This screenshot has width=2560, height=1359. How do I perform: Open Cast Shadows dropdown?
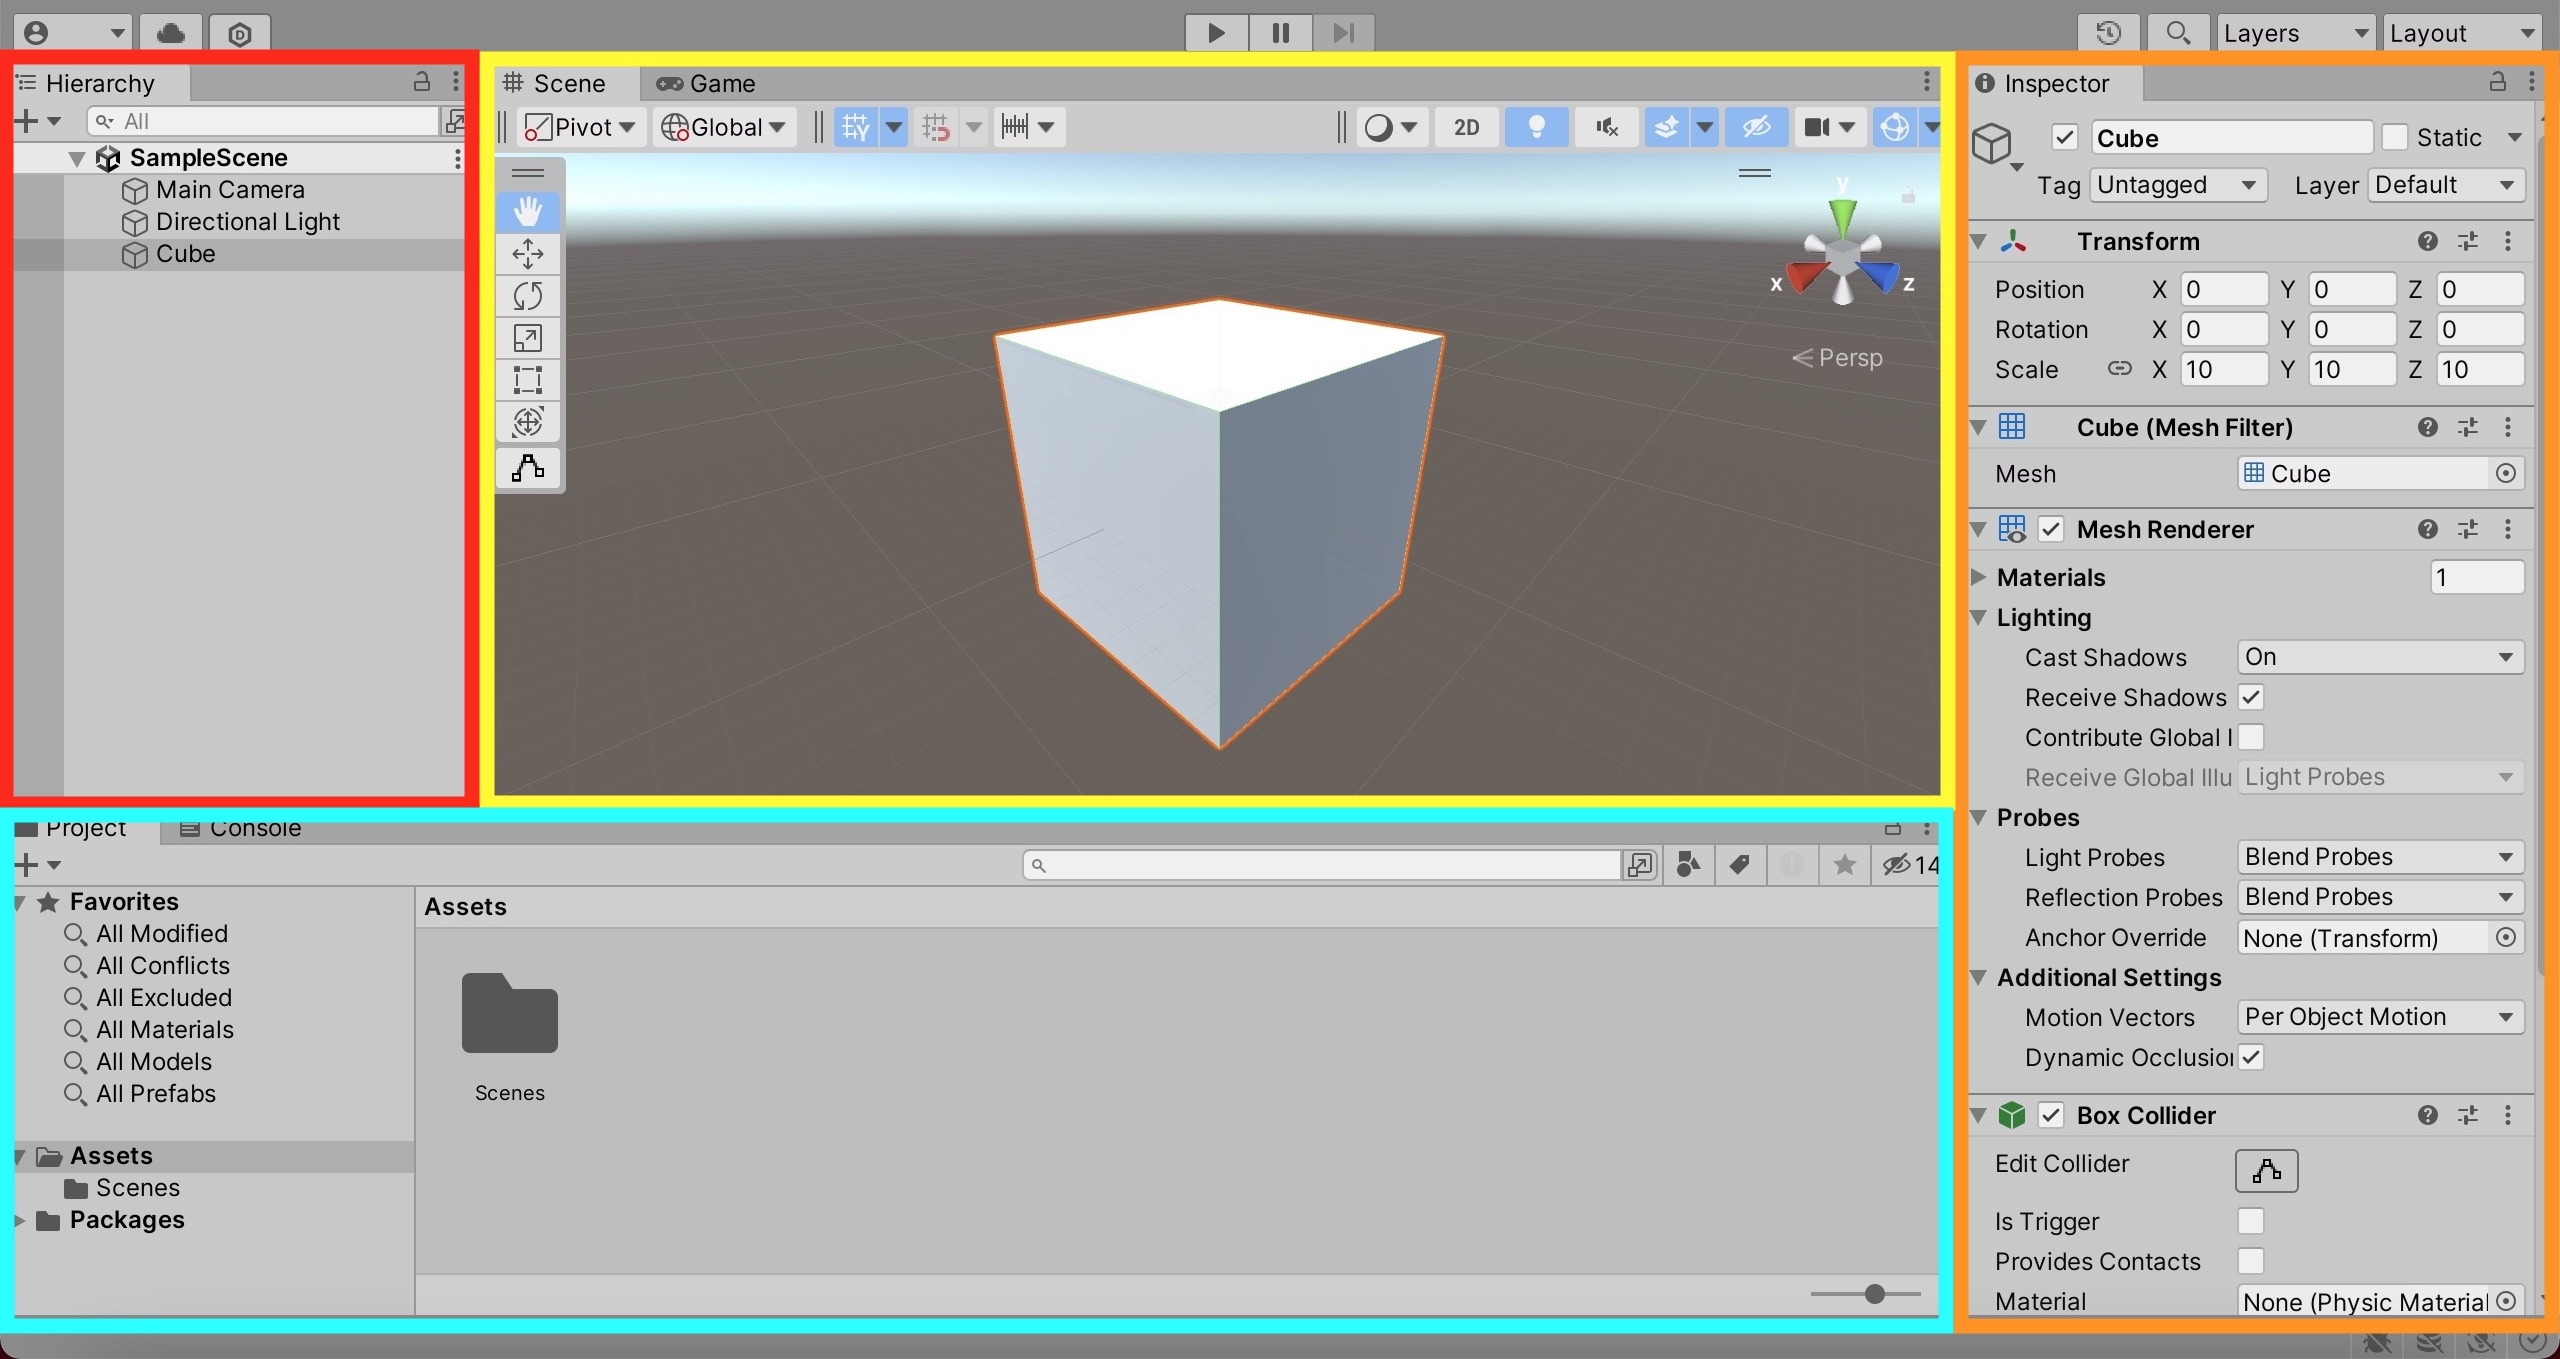click(x=2377, y=655)
